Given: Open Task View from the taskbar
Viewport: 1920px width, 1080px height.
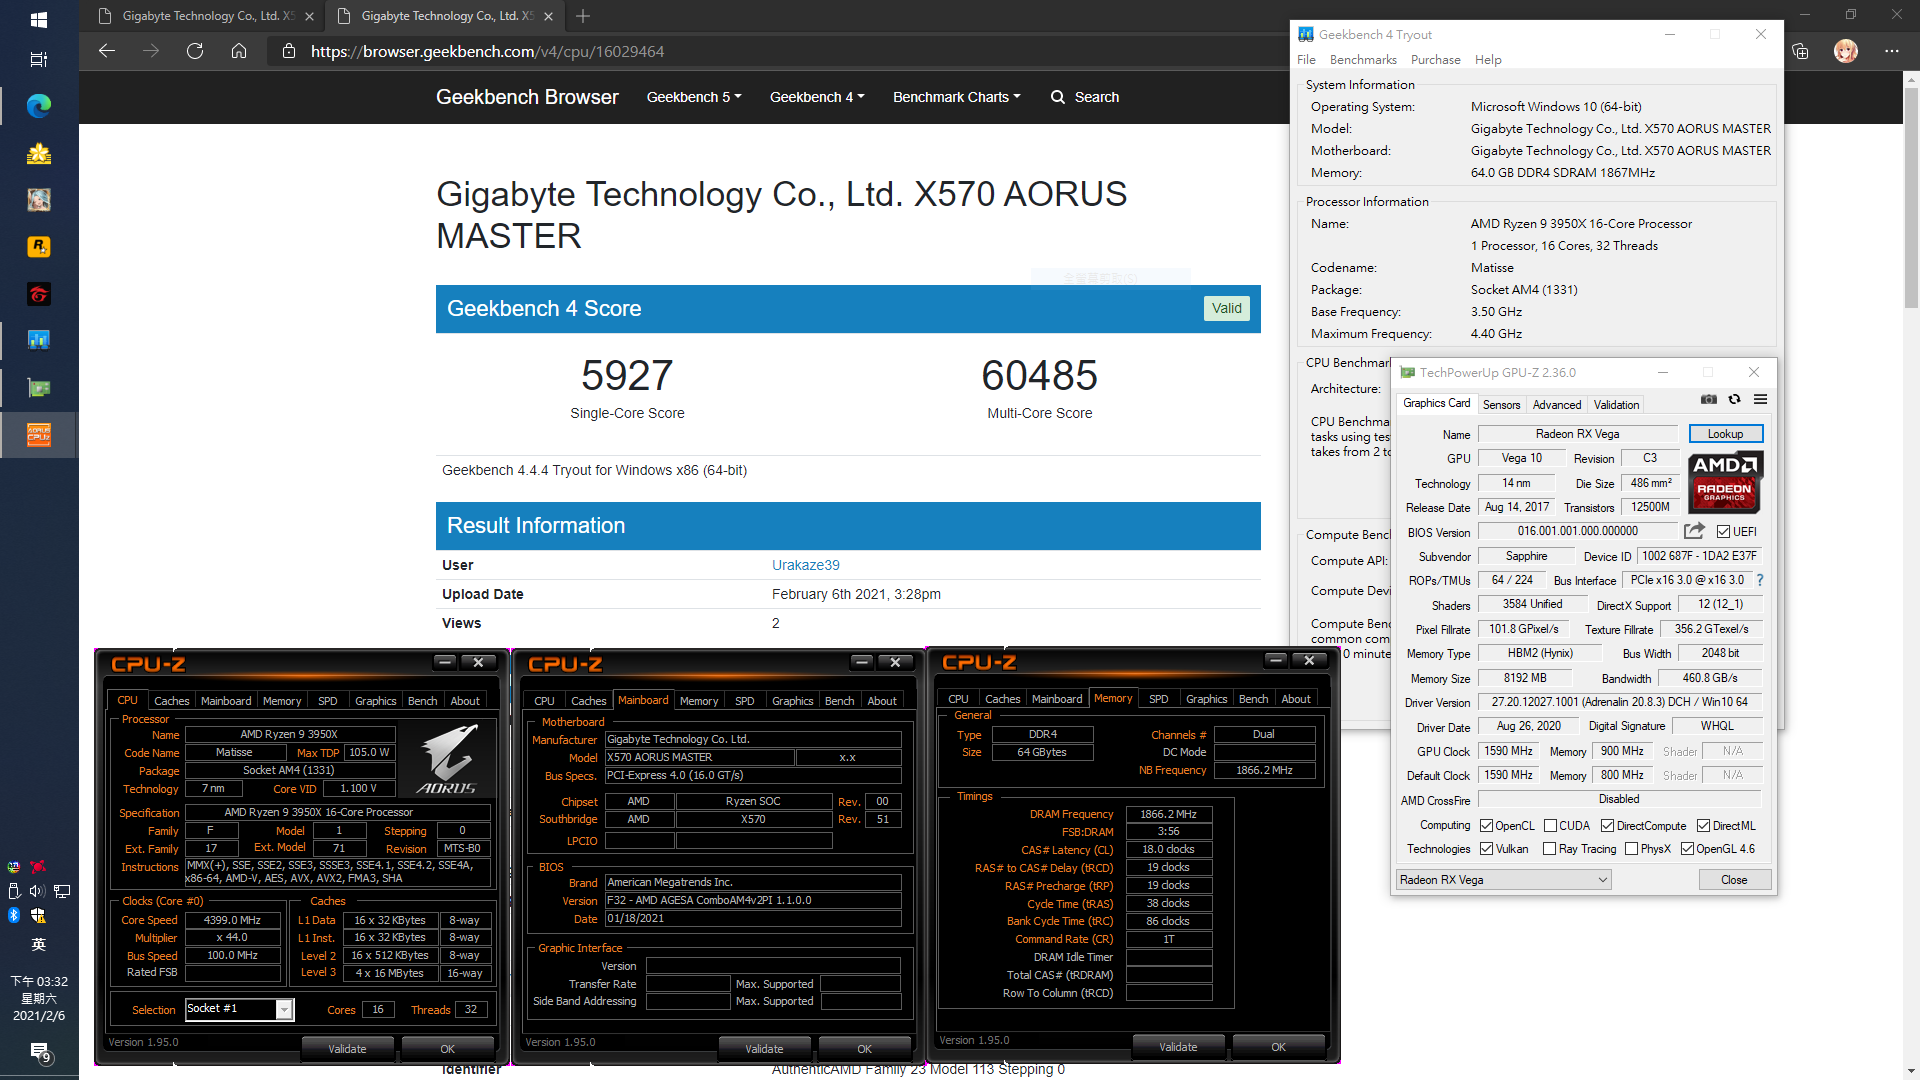Looking at the screenshot, I should click(39, 59).
